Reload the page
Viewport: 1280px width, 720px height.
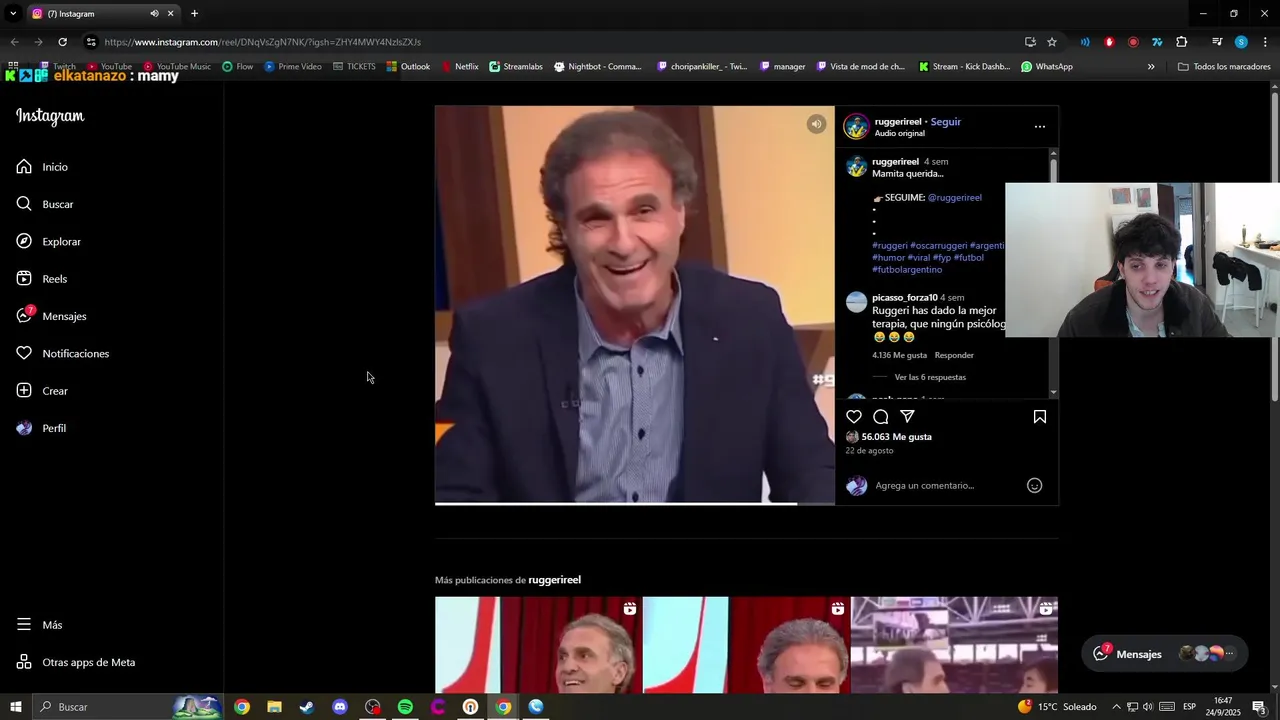[x=62, y=42]
